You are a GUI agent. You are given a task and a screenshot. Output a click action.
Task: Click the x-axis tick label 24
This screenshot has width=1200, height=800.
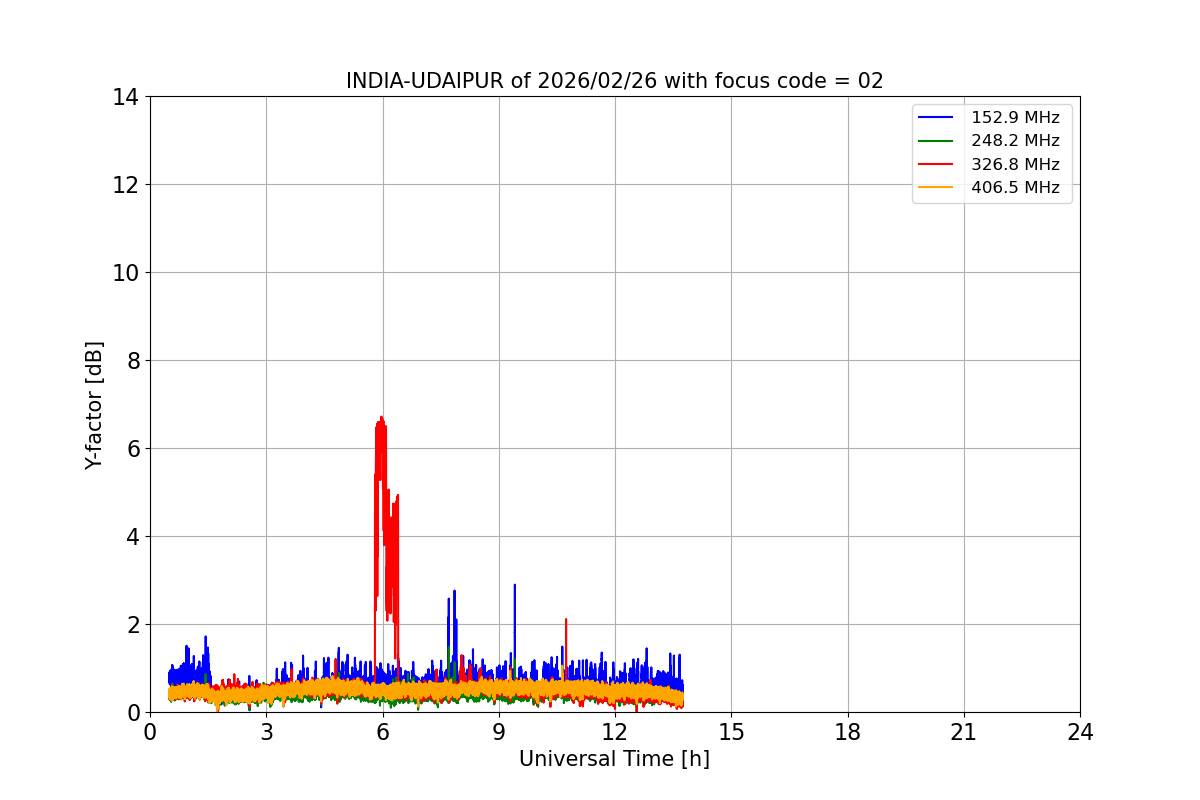pyautogui.click(x=1080, y=732)
